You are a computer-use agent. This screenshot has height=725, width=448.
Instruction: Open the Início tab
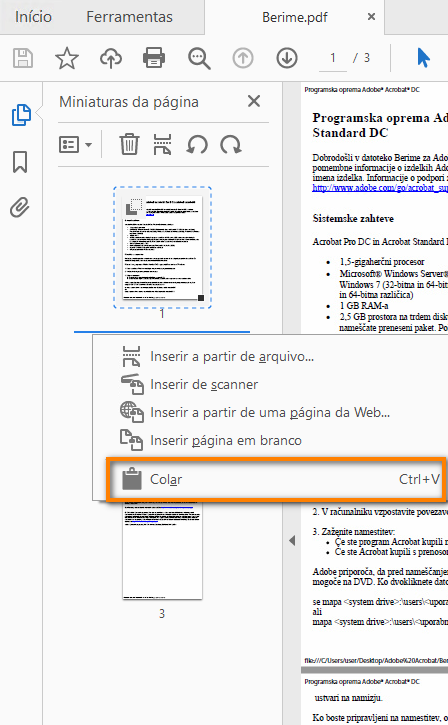[33, 17]
